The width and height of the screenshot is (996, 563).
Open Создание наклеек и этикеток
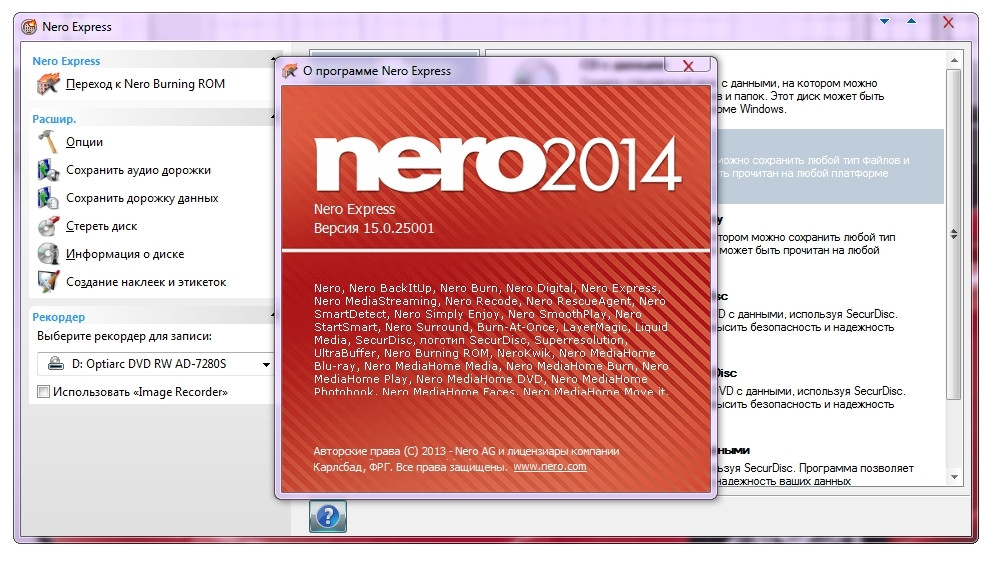click(x=146, y=282)
